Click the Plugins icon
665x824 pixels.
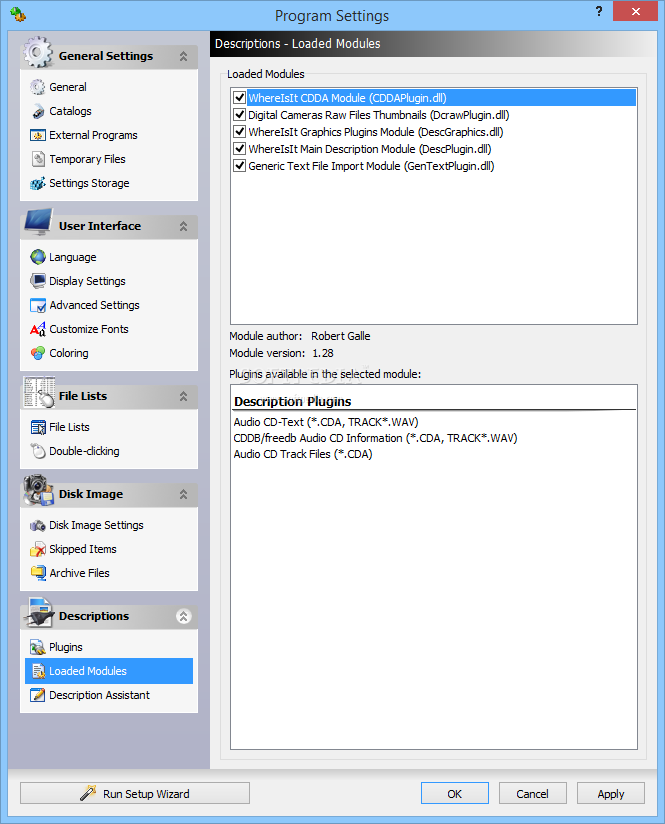pyautogui.click(x=37, y=647)
